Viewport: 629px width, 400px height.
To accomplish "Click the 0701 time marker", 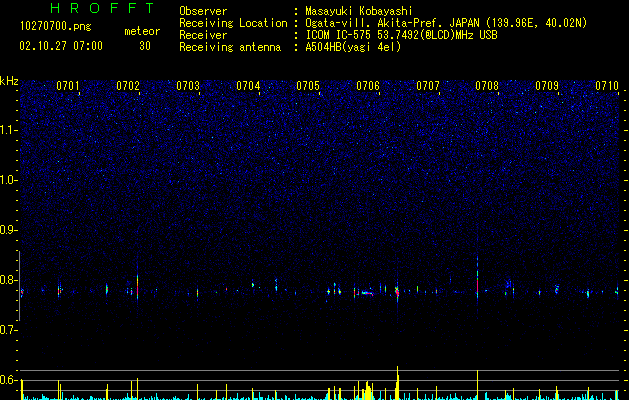I will pyautogui.click(x=67, y=86).
